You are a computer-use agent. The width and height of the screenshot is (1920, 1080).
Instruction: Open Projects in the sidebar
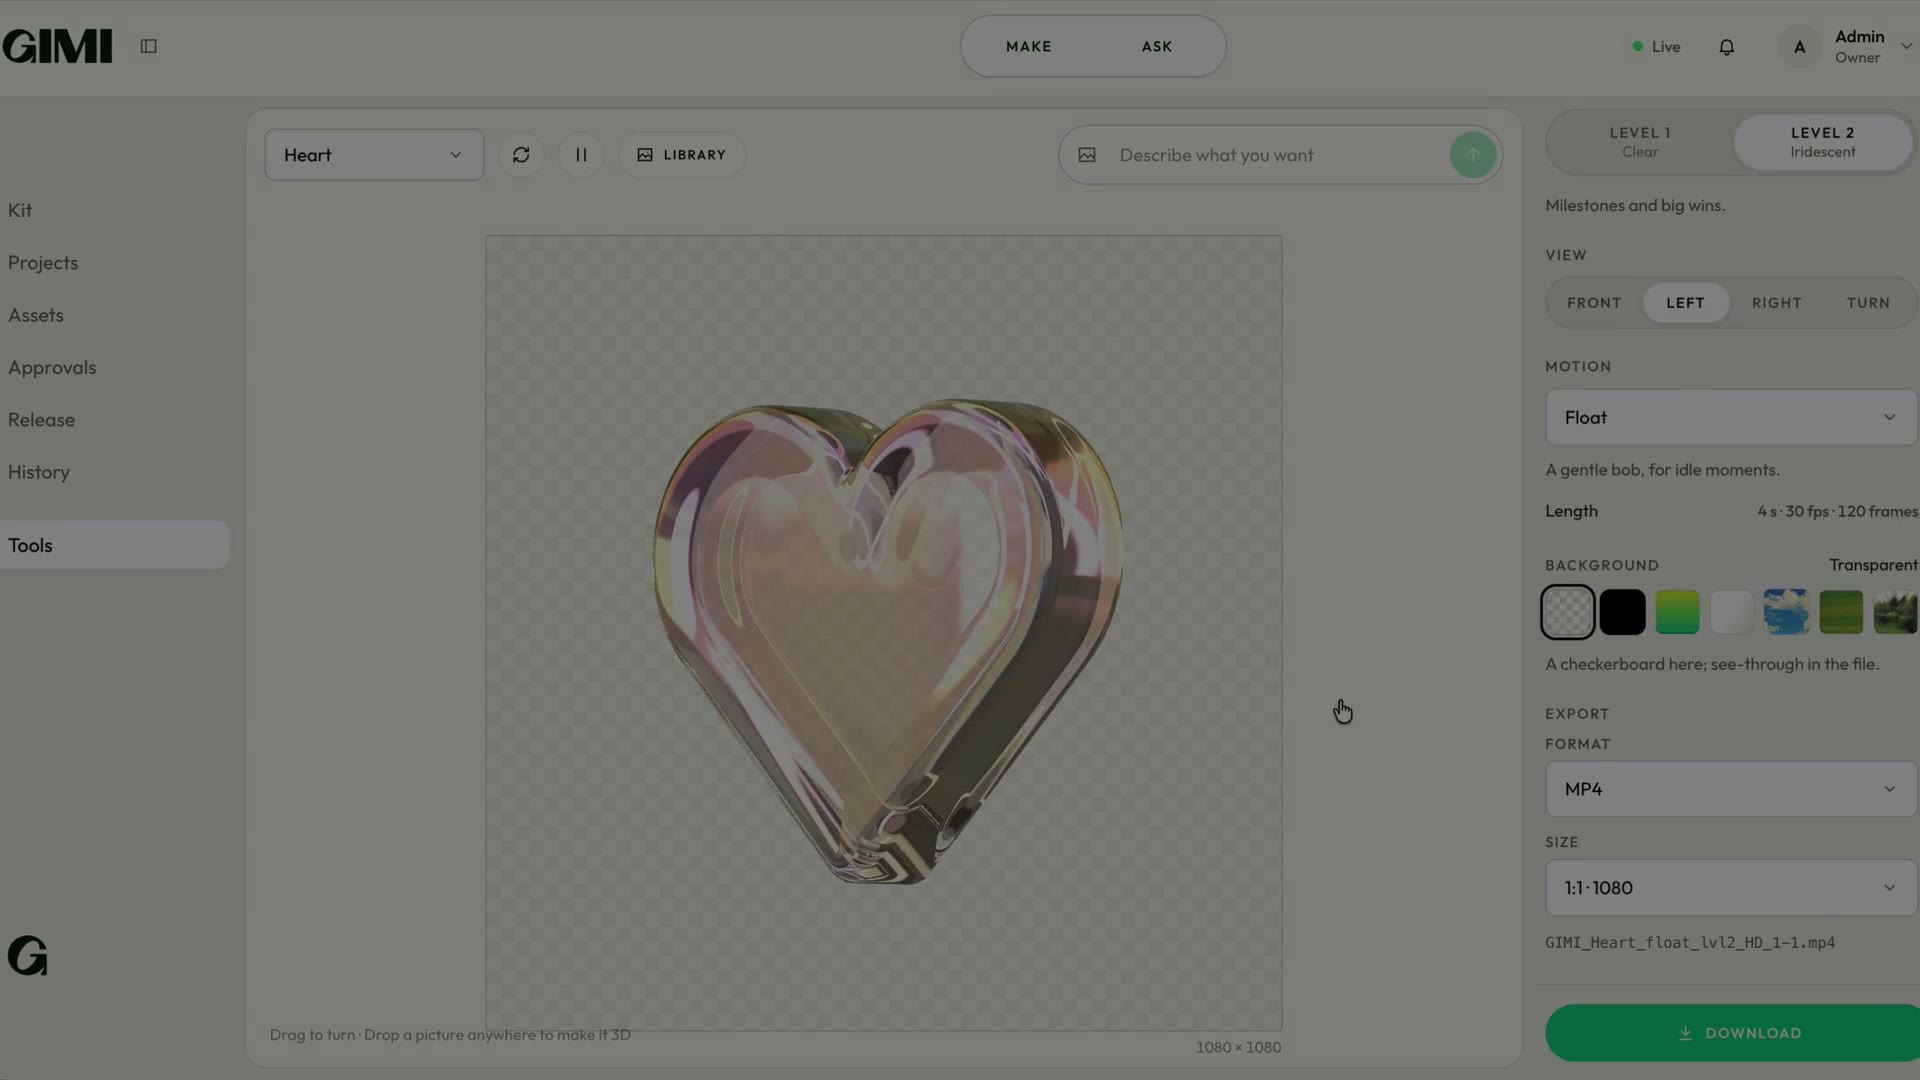point(43,263)
